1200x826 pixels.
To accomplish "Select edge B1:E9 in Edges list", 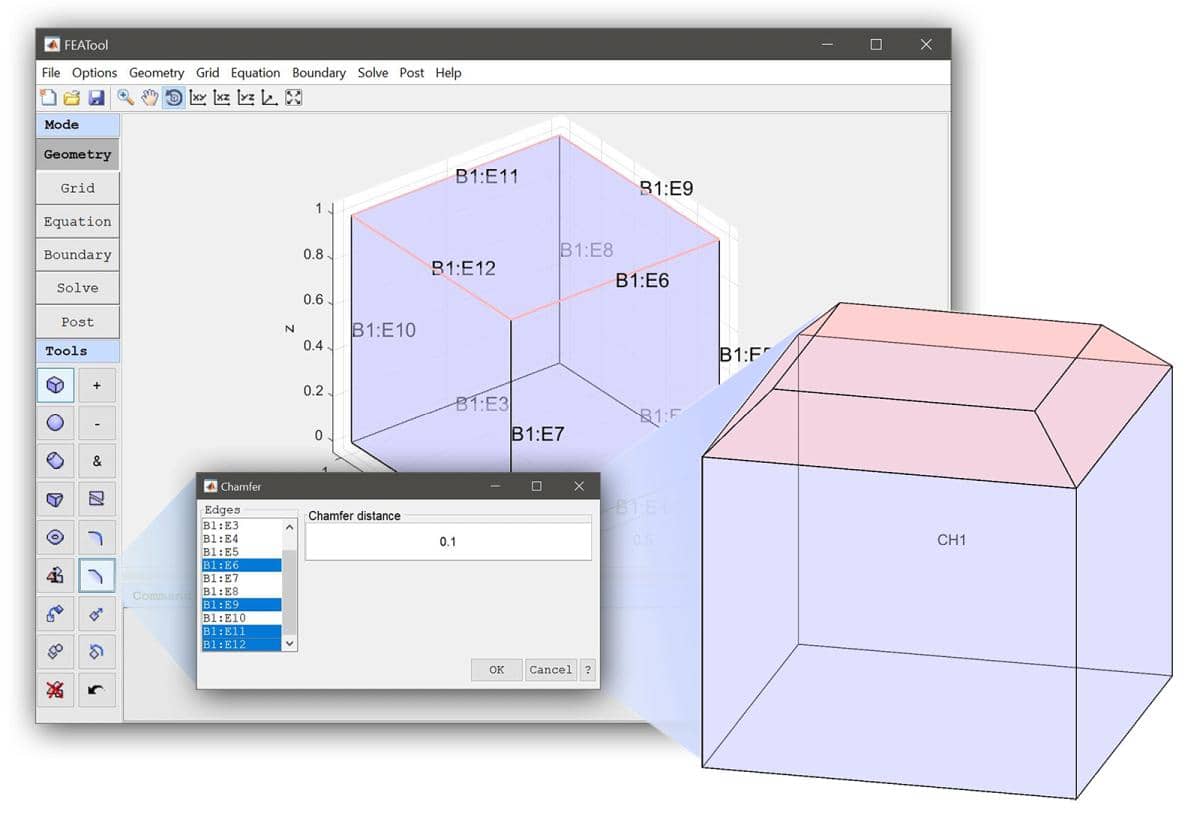I will point(241,605).
